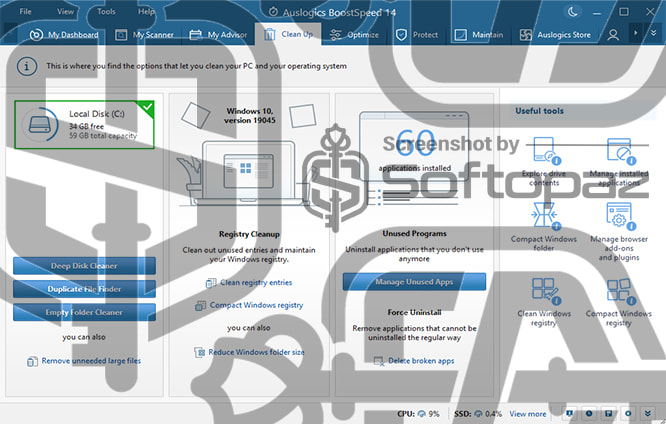Launch Deep Disk Cleaner

[x=84, y=266]
